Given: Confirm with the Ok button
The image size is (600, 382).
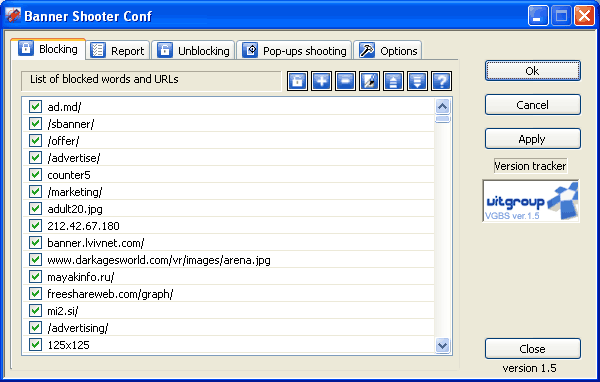Looking at the screenshot, I should (x=533, y=70).
